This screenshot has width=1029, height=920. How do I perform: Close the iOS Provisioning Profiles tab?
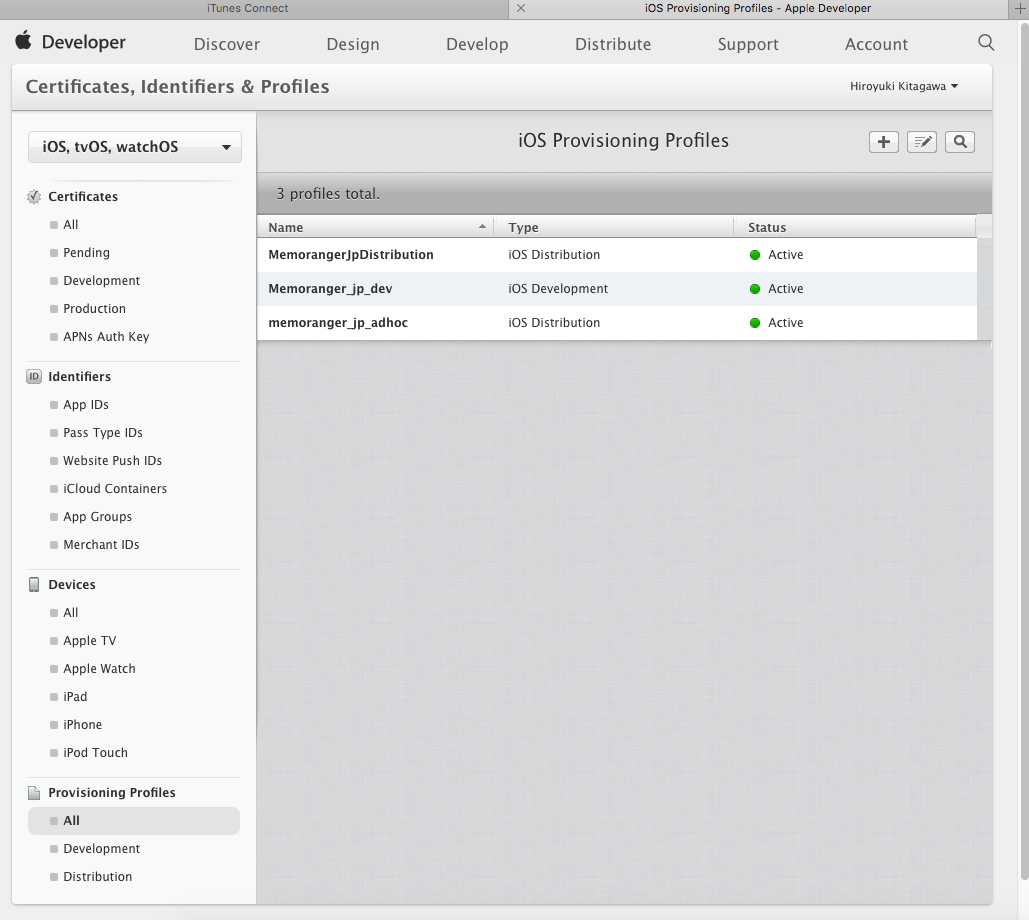(520, 9)
